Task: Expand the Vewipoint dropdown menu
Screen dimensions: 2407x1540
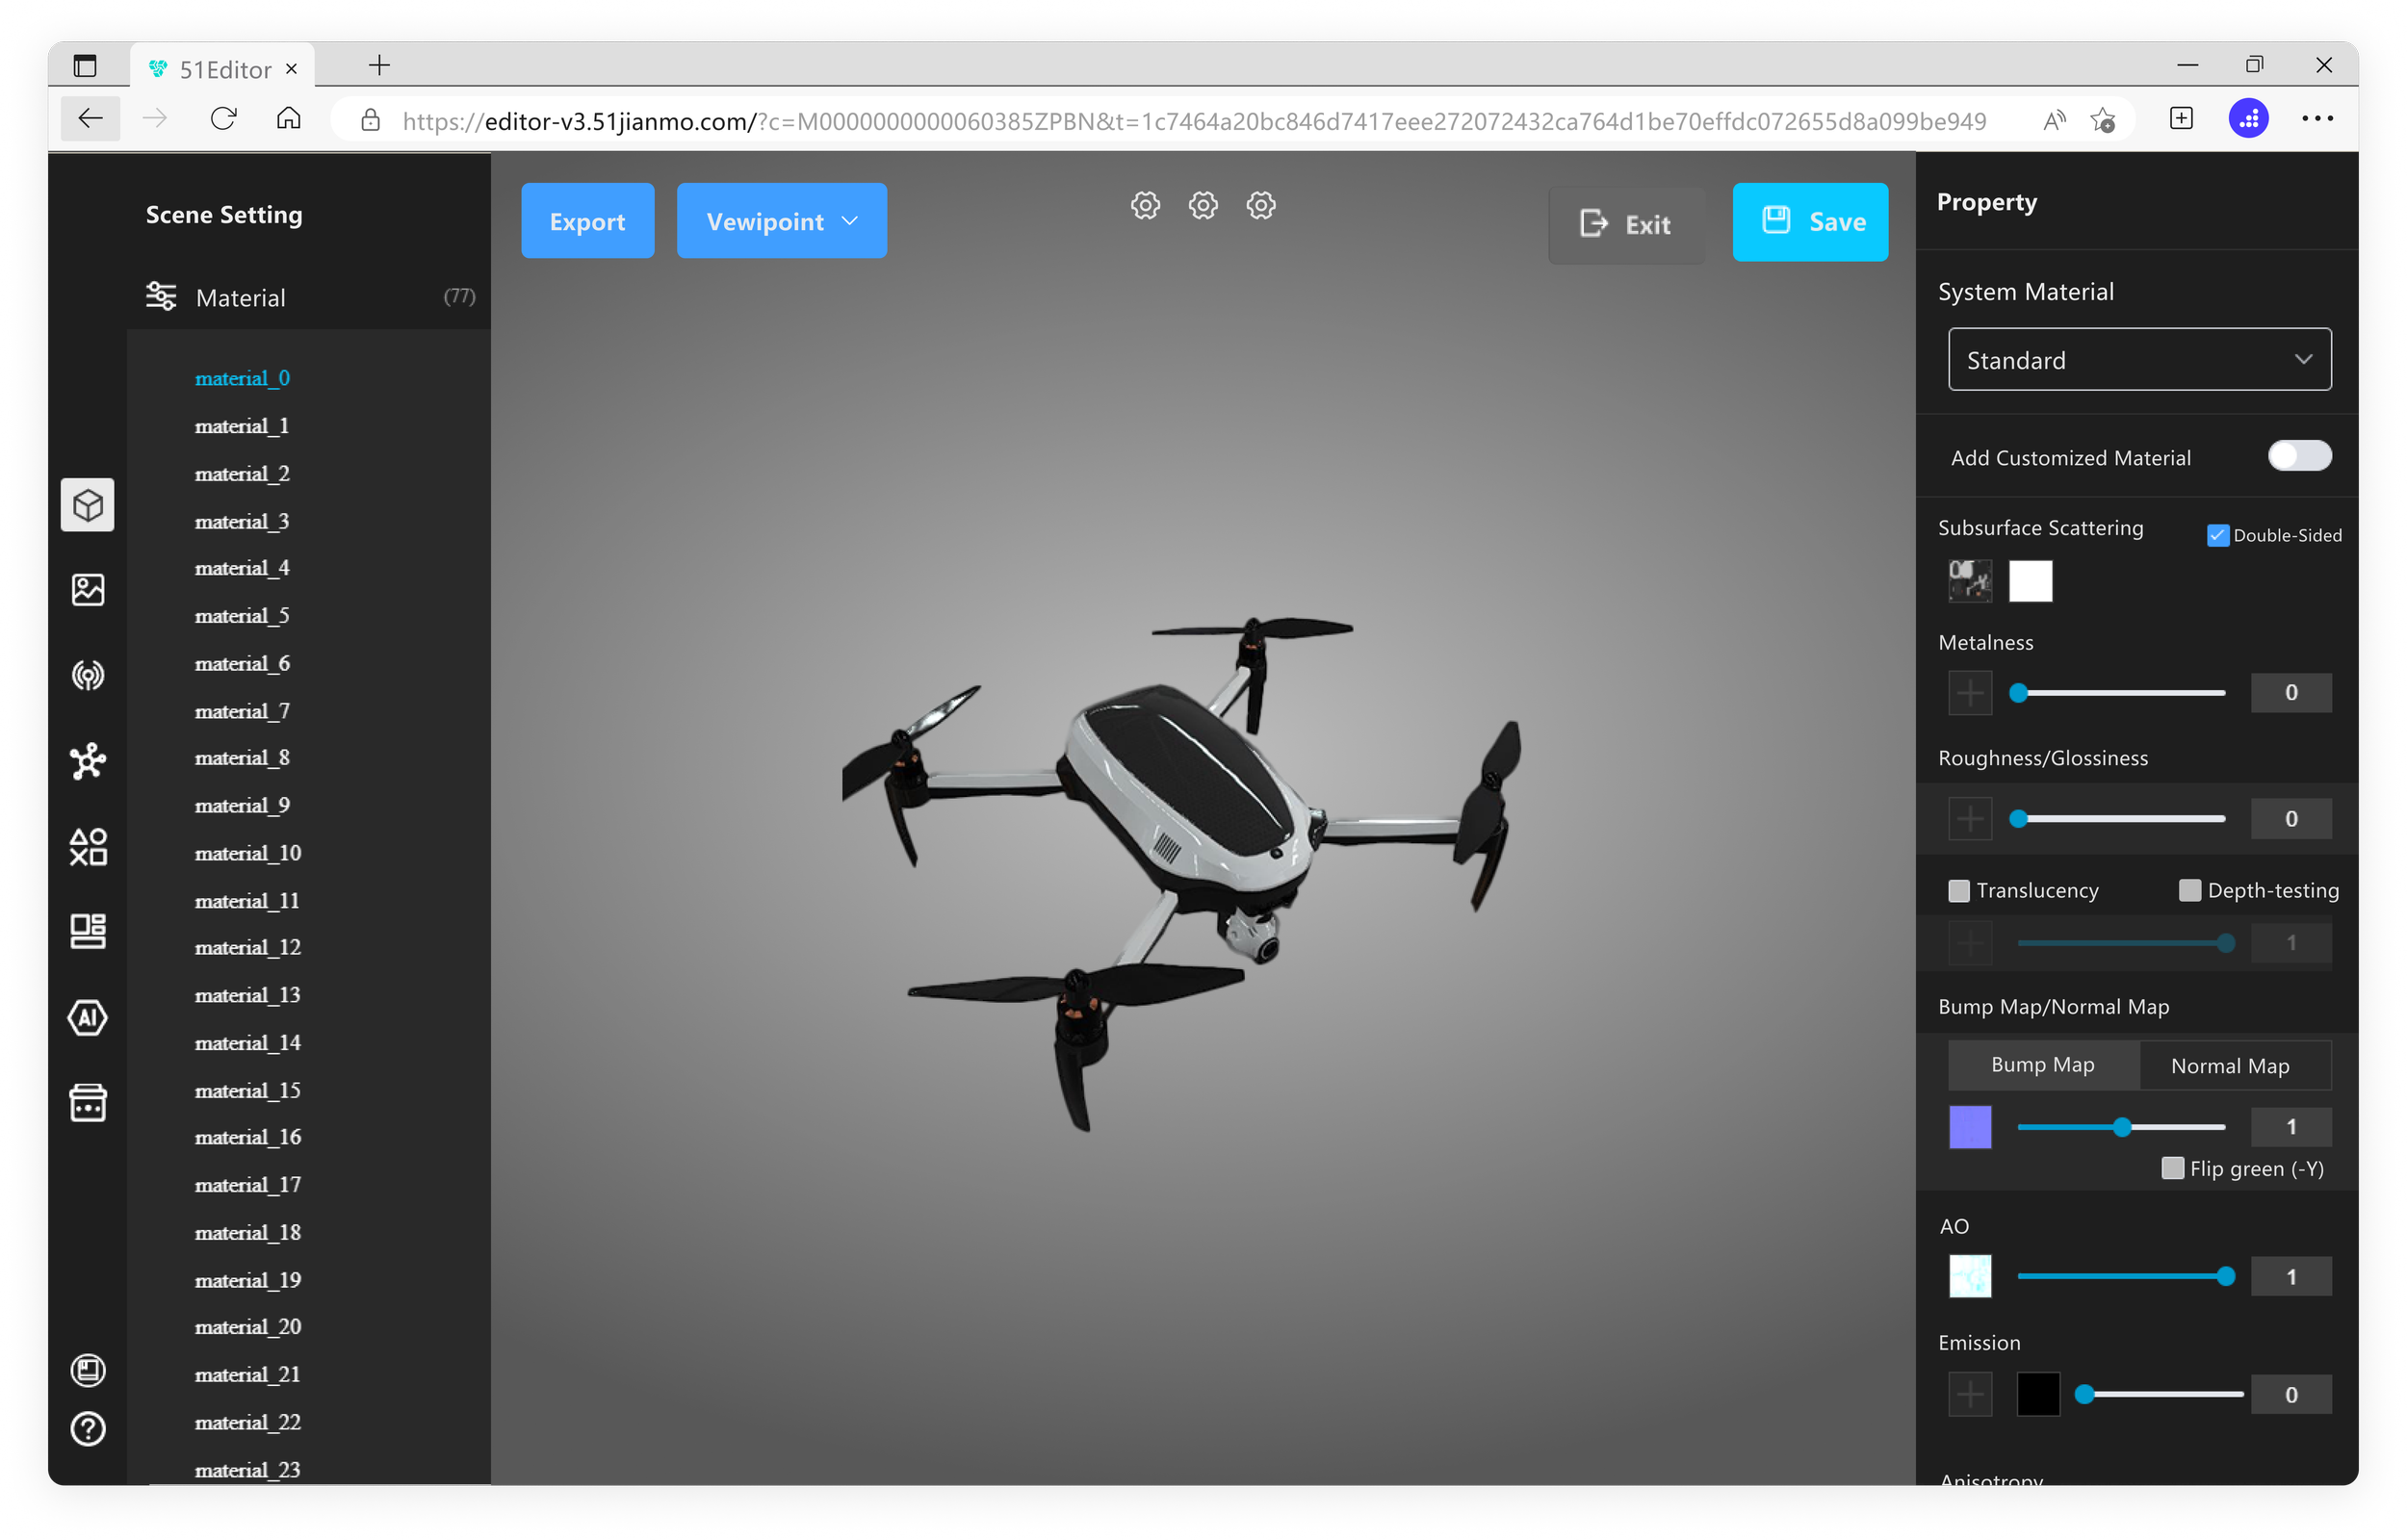Action: tap(781, 221)
